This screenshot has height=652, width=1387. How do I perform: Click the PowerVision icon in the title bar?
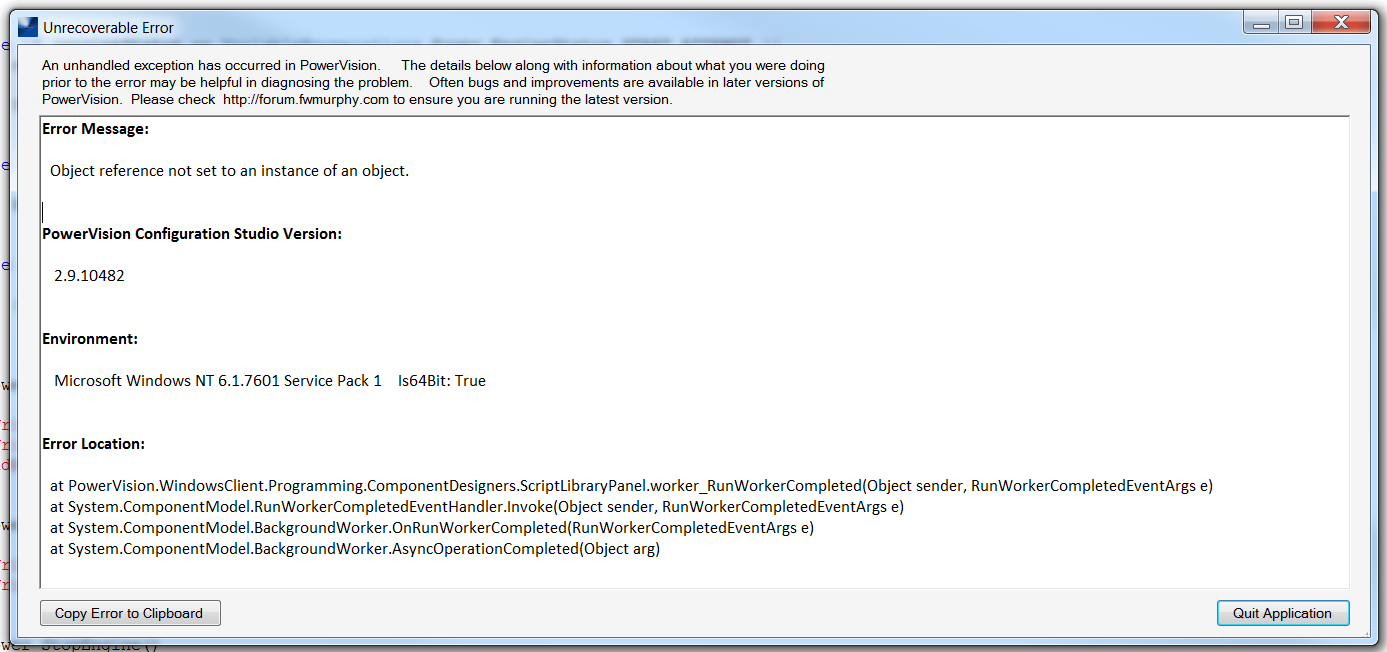pos(28,27)
